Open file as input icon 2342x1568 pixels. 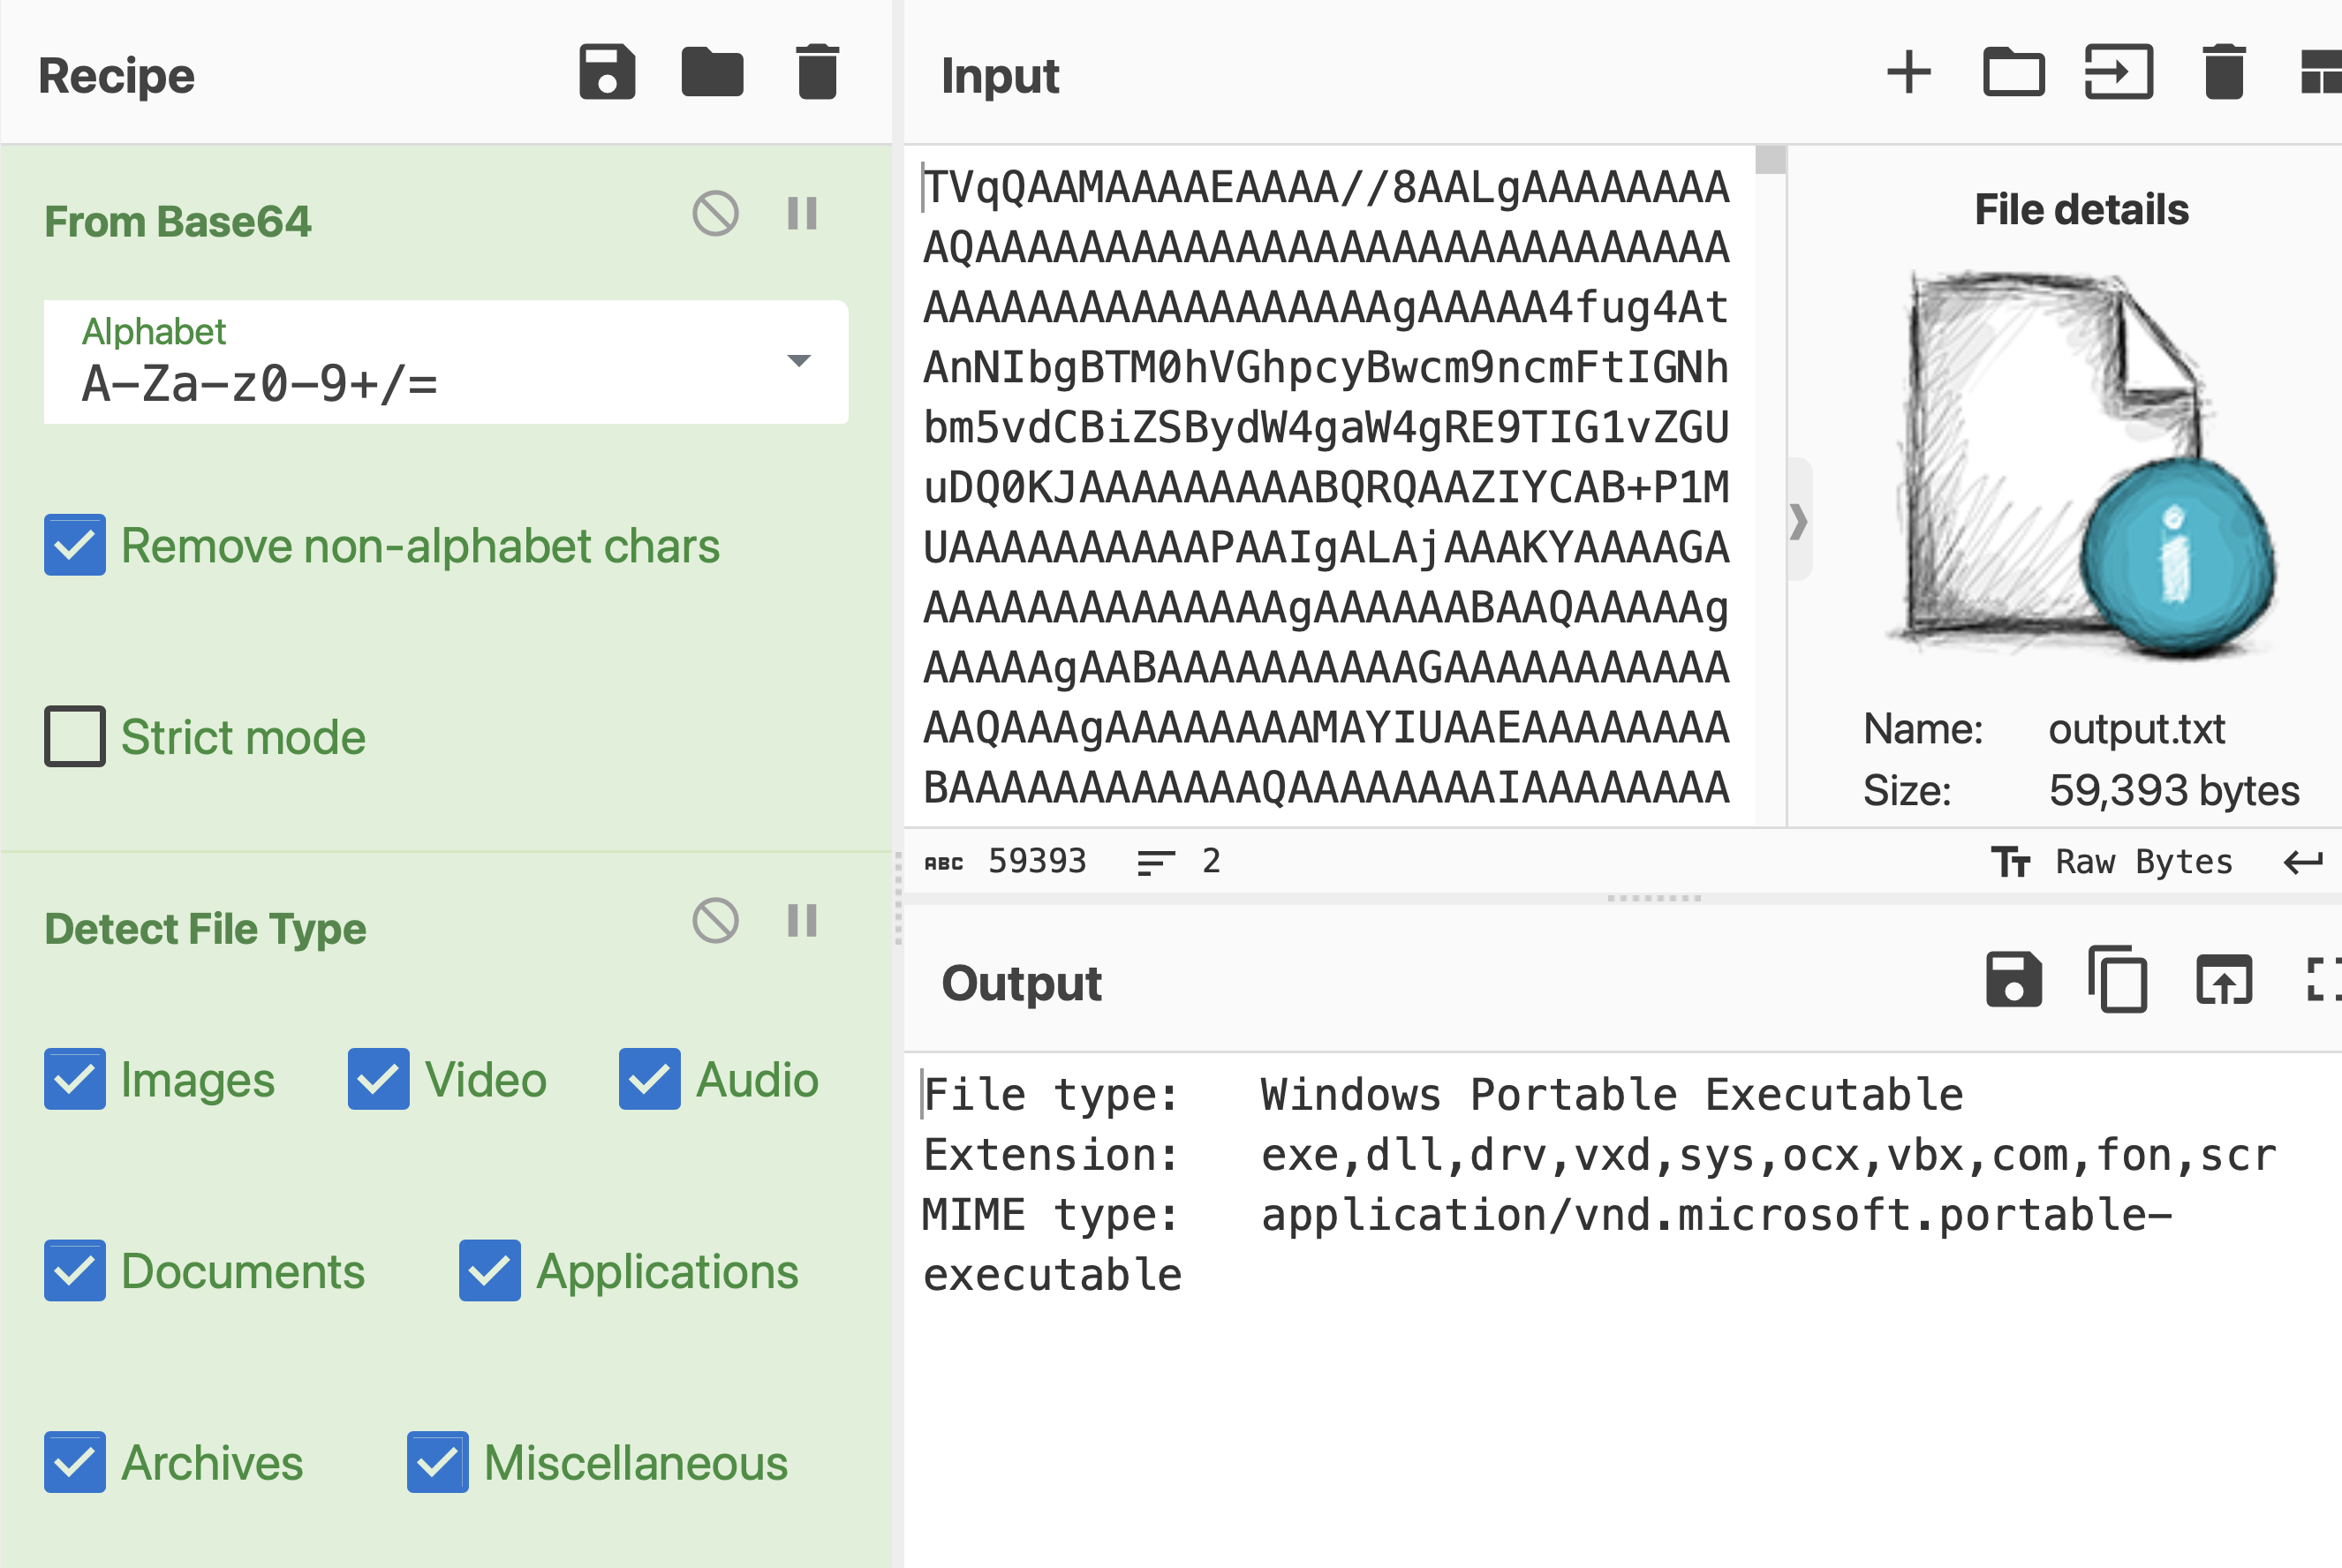click(2118, 73)
